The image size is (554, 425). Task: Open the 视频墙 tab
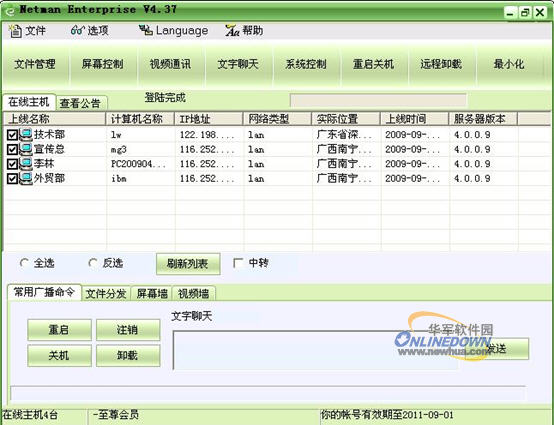click(x=194, y=294)
